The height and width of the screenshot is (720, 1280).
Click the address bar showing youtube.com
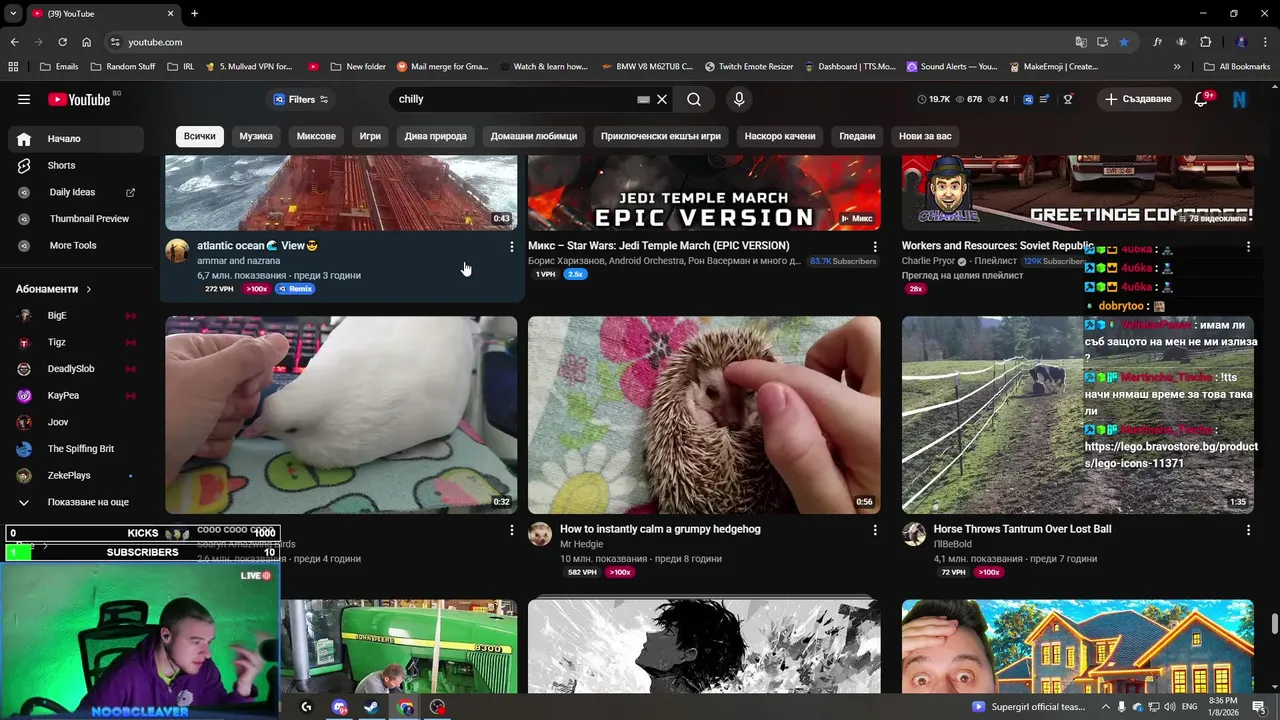click(590, 42)
